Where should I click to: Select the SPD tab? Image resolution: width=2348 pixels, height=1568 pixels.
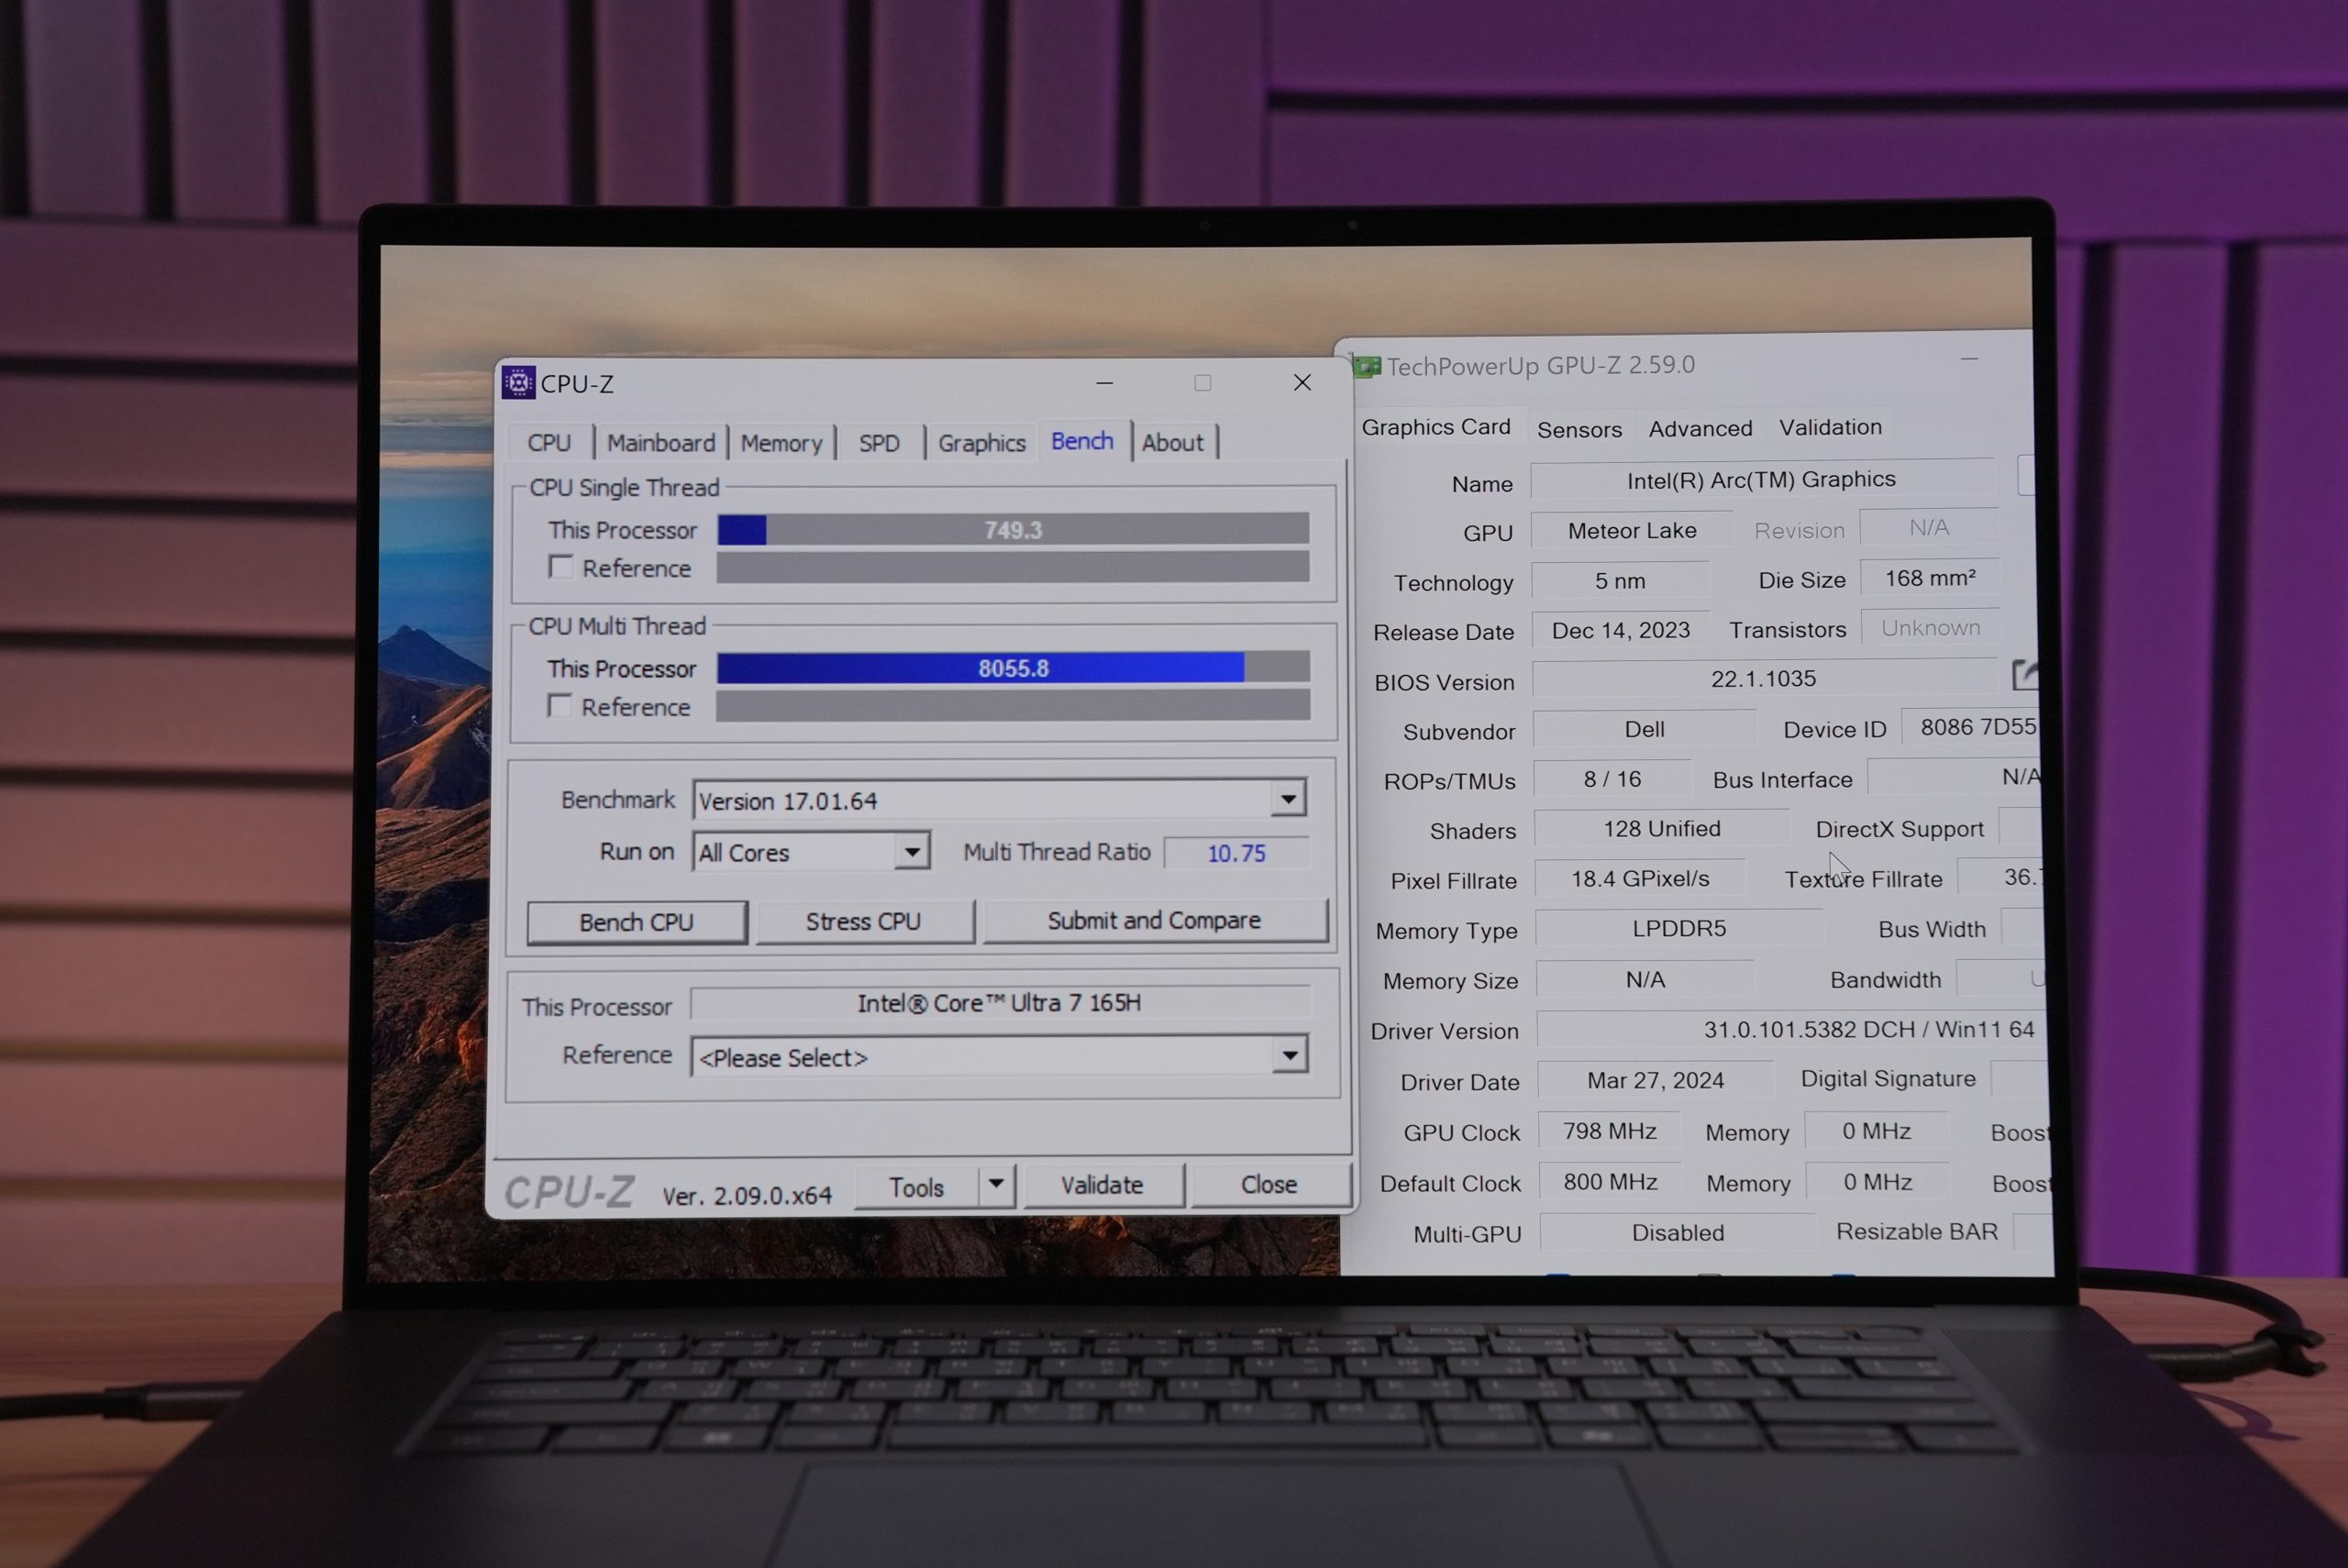coord(879,442)
